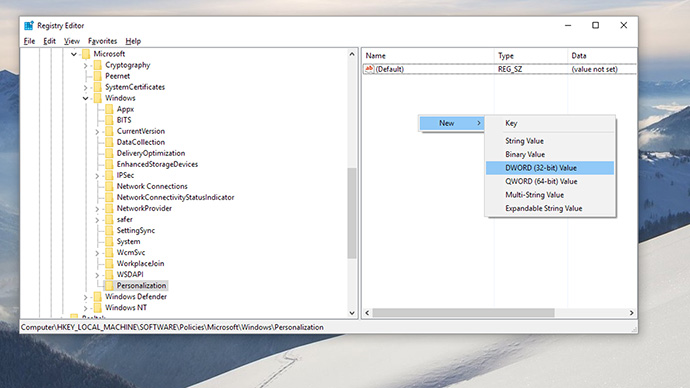
Task: Expand the NetworkProvider key
Action: (x=97, y=209)
